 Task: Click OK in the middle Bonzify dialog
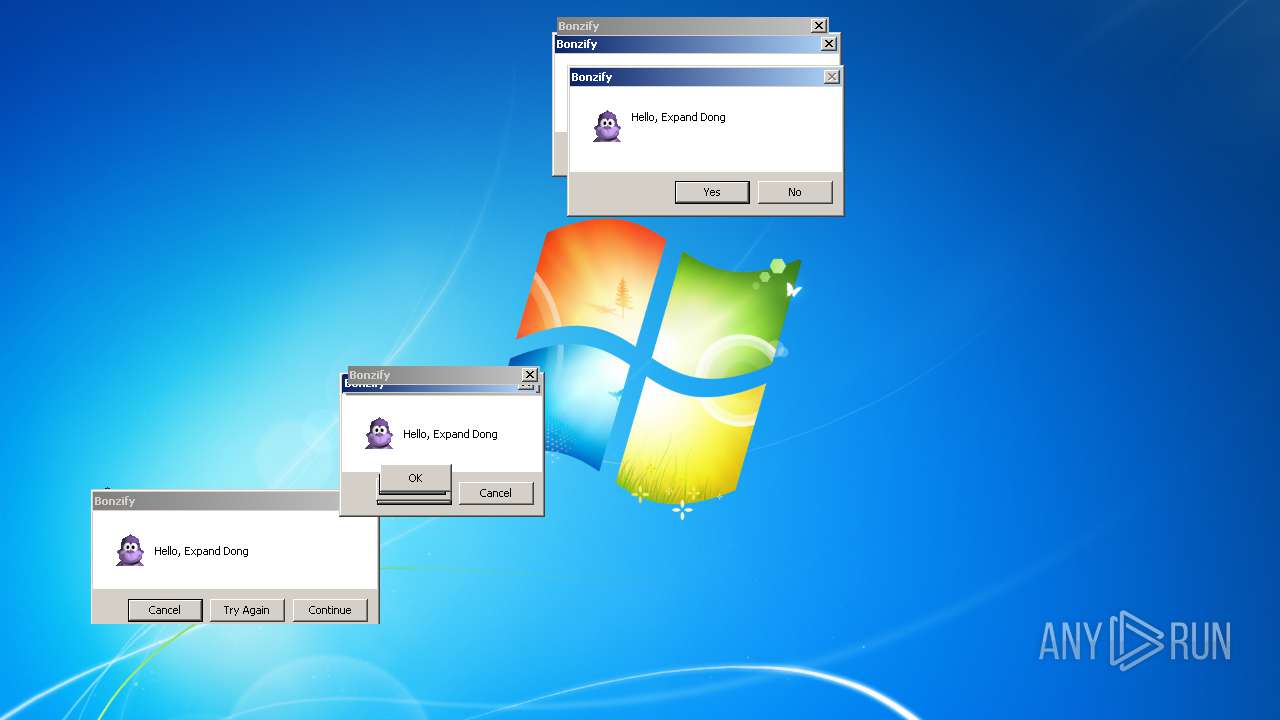click(415, 478)
